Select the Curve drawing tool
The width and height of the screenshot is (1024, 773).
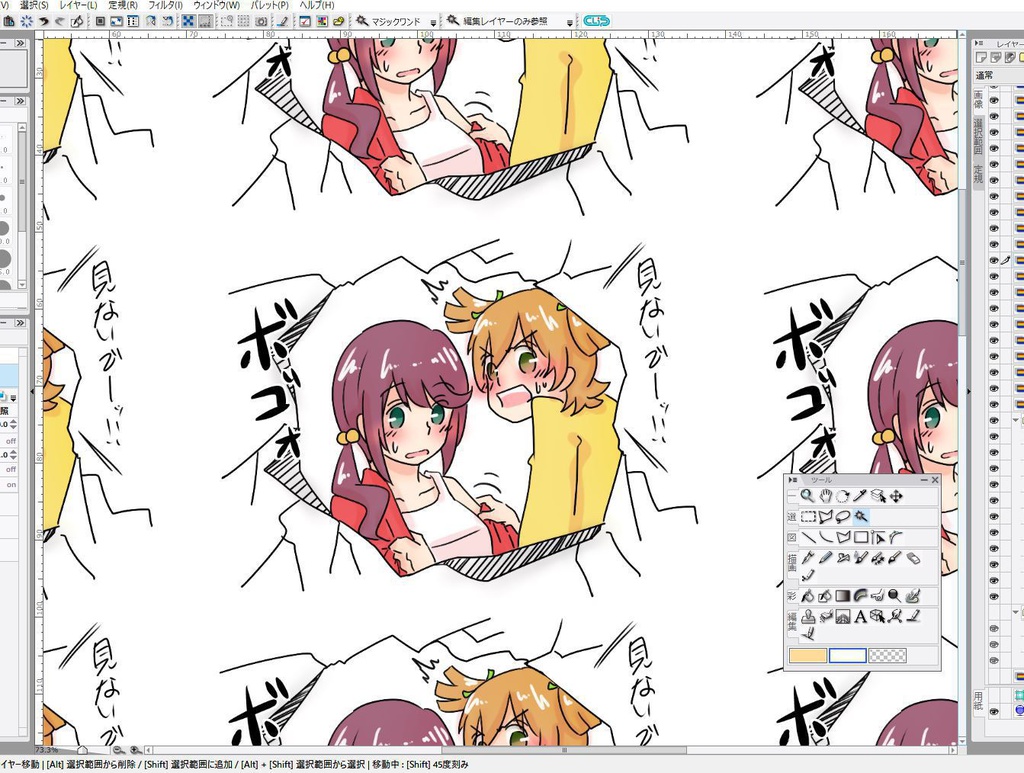pos(825,537)
